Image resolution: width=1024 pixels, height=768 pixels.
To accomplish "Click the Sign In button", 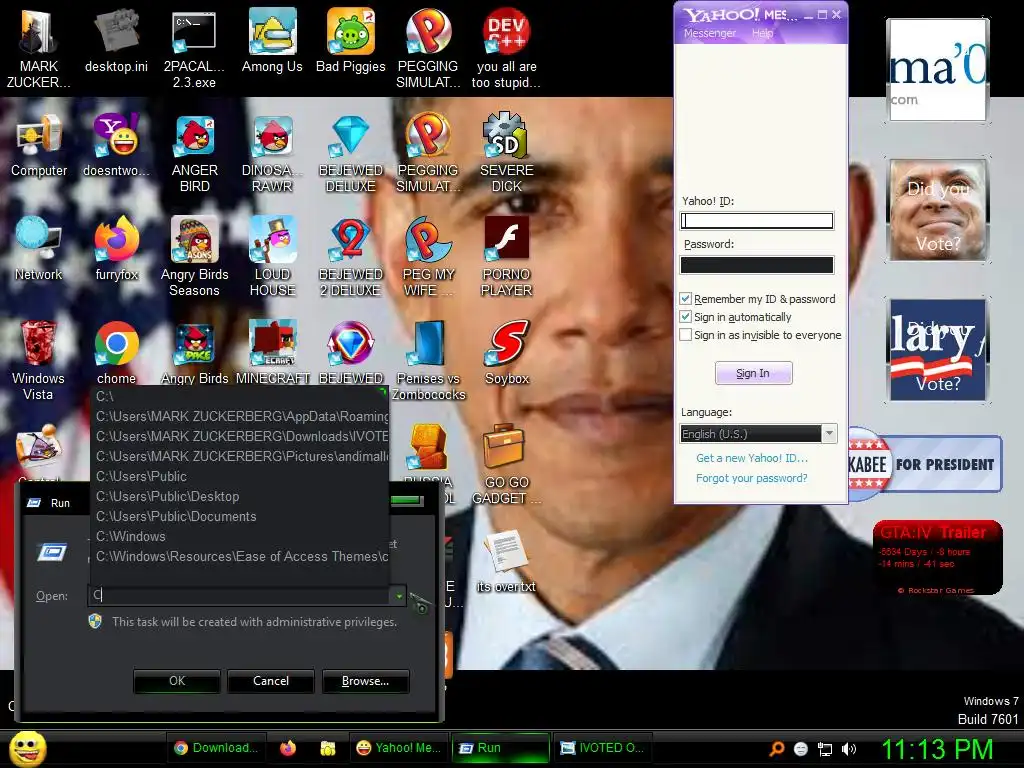I will pyautogui.click(x=753, y=373).
